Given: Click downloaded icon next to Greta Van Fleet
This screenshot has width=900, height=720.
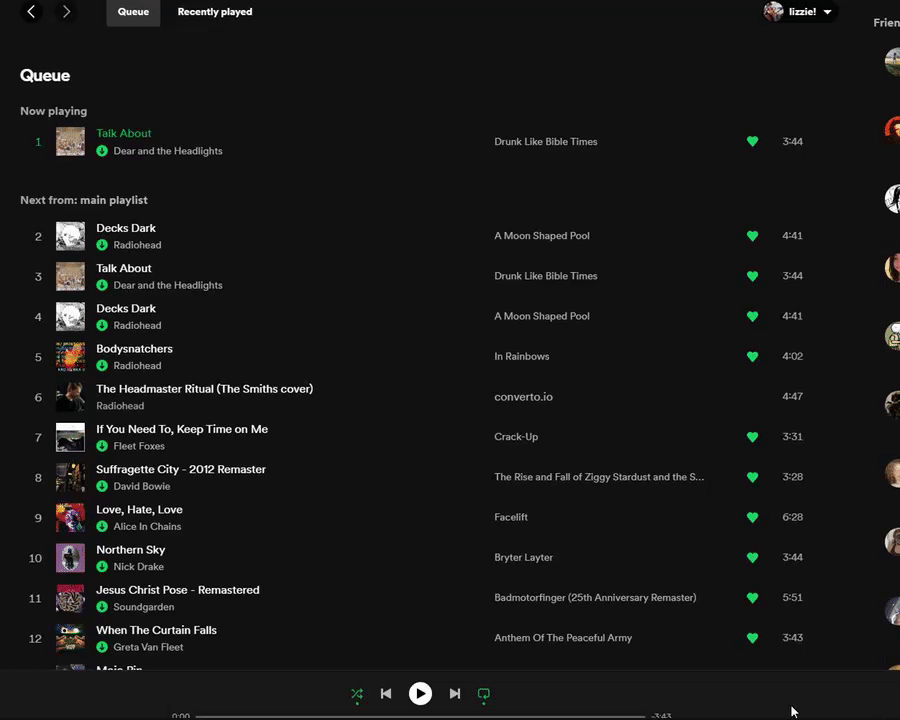Looking at the screenshot, I should [102, 647].
